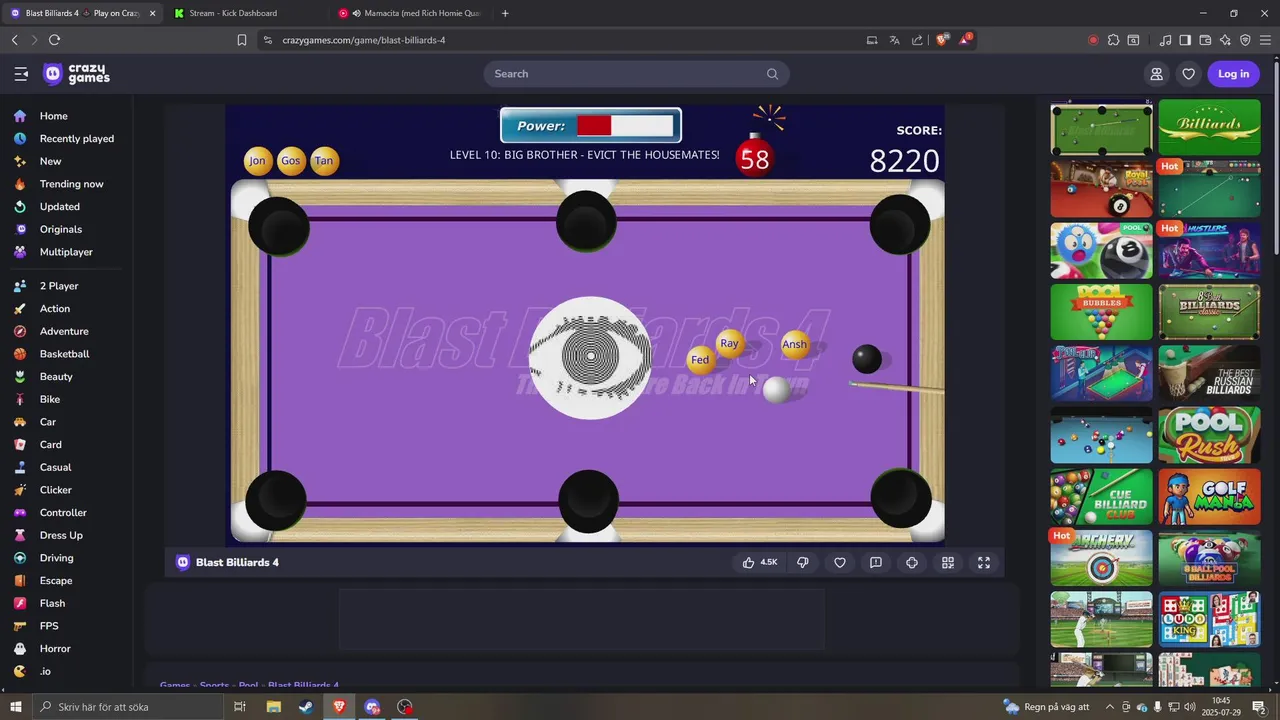Screen dimensions: 1280x720
Task: Click the translate page icon
Action: [895, 40]
